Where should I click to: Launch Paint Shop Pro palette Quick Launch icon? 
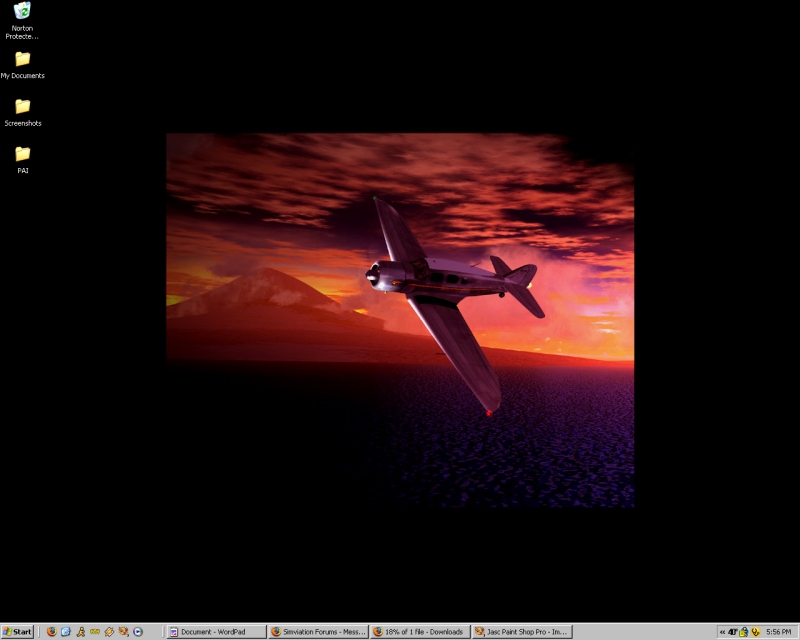[123, 632]
